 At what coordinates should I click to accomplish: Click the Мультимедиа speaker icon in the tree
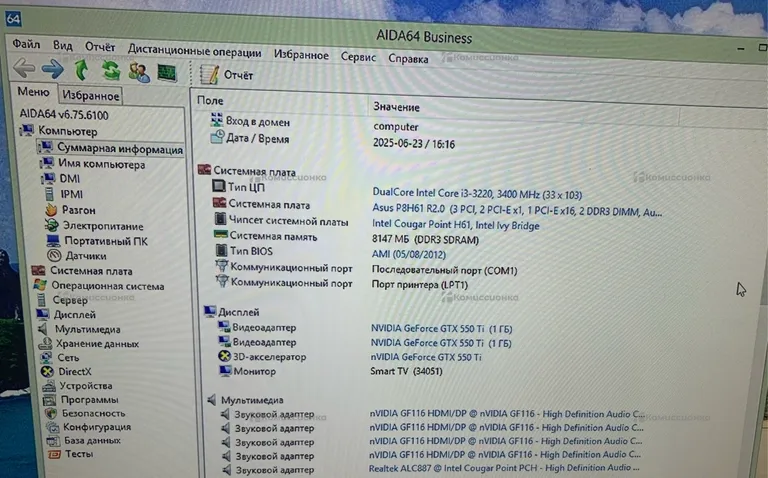coord(44,329)
